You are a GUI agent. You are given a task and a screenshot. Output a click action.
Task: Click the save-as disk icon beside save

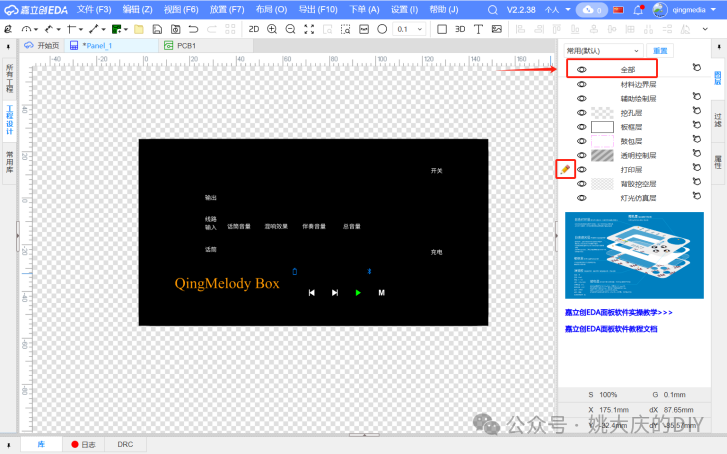175,29
